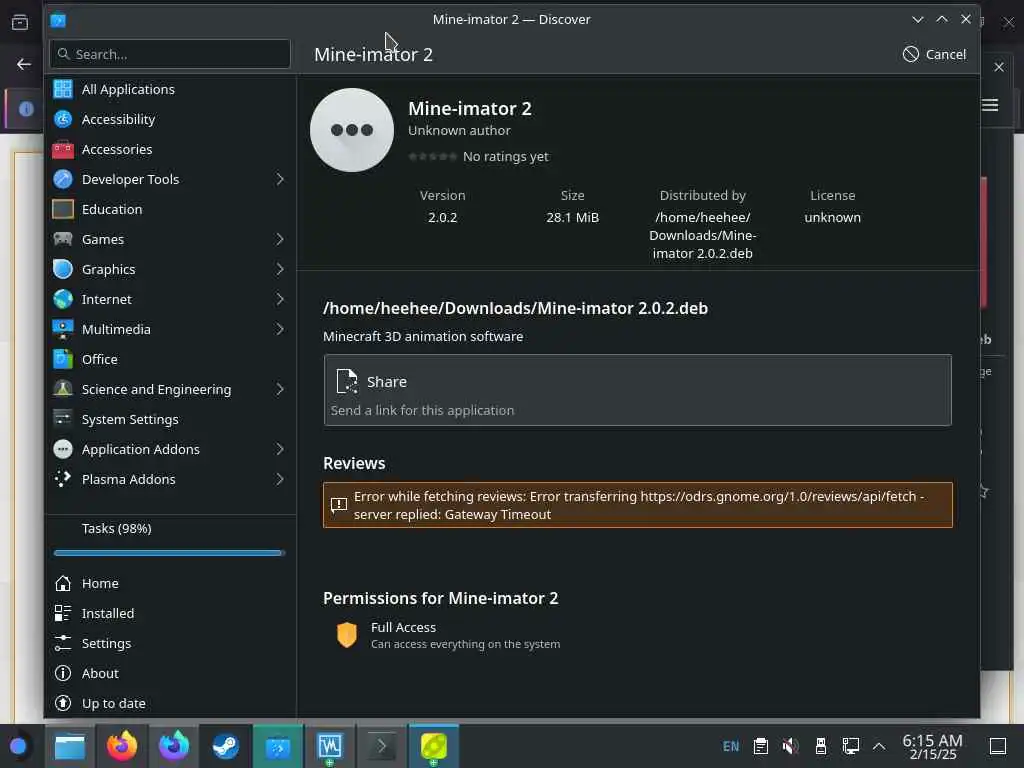1024x768 pixels.
Task: Click the Internet globe icon
Action: point(63,299)
